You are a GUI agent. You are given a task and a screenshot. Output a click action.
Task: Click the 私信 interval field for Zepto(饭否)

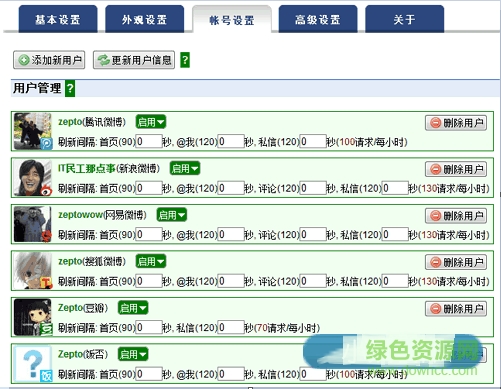313,374
